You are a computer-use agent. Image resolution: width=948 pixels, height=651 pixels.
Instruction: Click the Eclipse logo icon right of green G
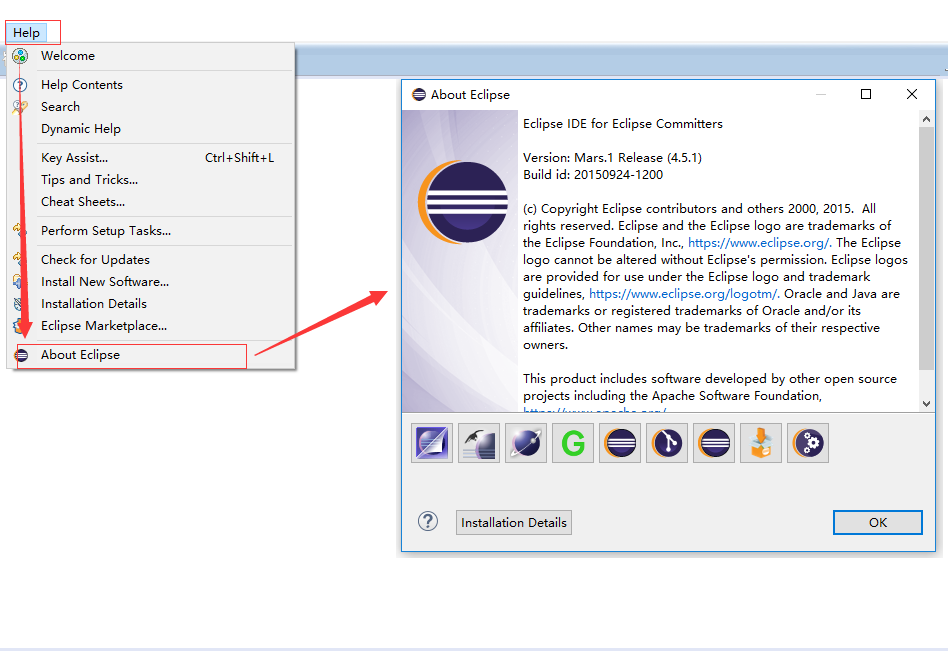(620, 443)
